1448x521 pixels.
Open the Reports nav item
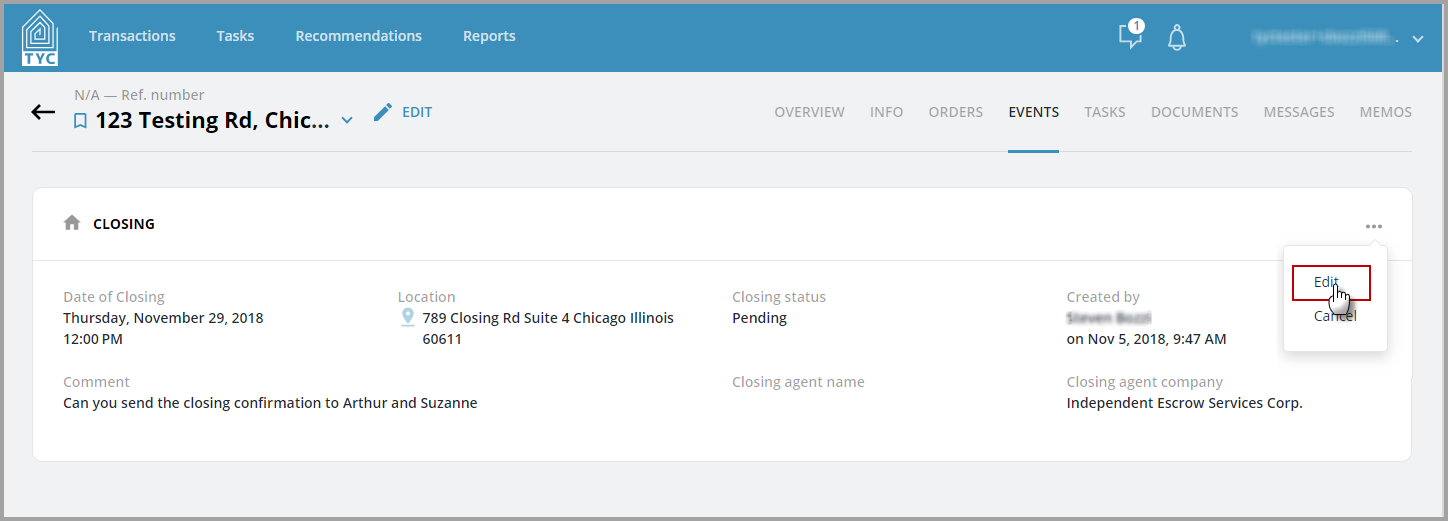(489, 36)
